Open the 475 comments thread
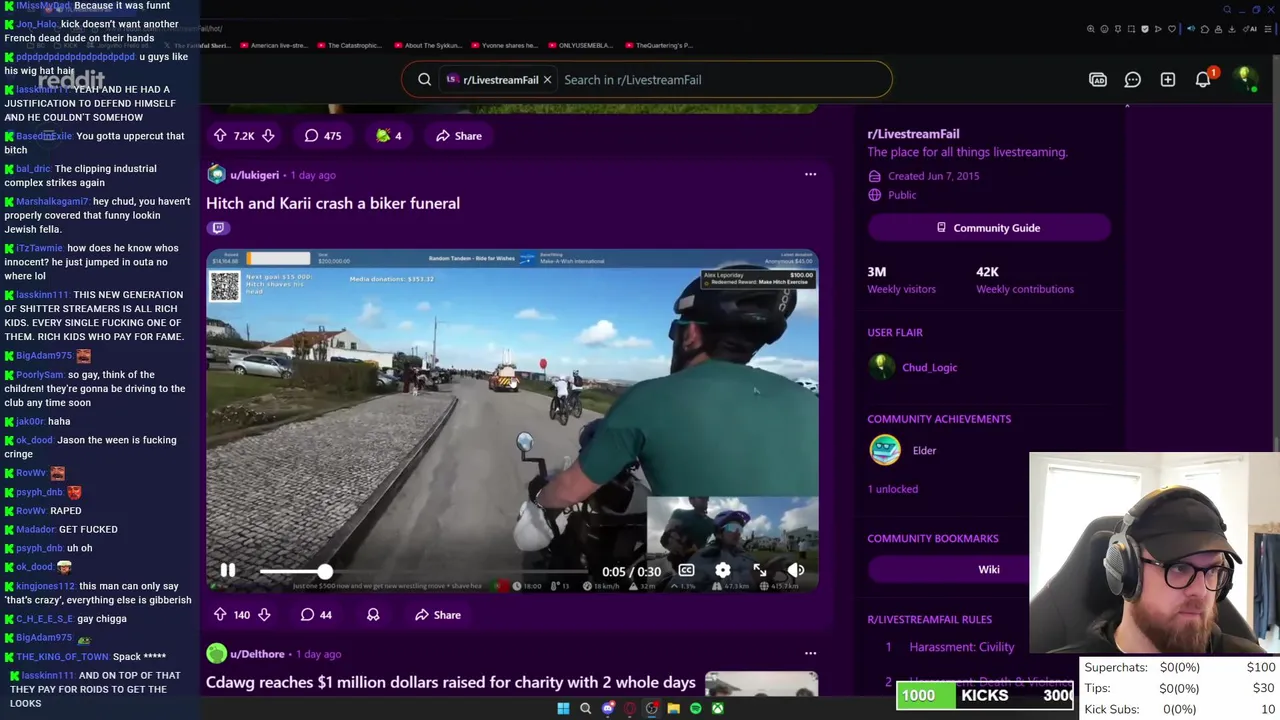 coord(322,136)
